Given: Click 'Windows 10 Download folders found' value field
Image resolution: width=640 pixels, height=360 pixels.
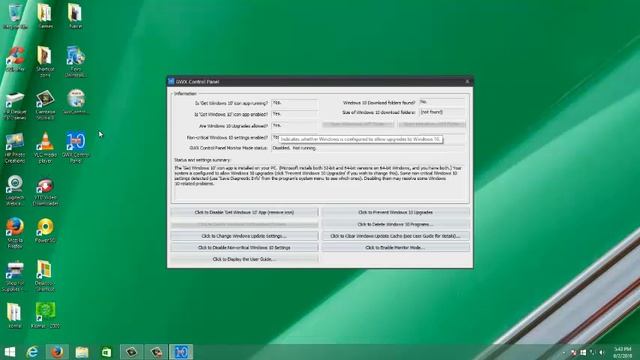Looking at the screenshot, I should (x=442, y=102).
